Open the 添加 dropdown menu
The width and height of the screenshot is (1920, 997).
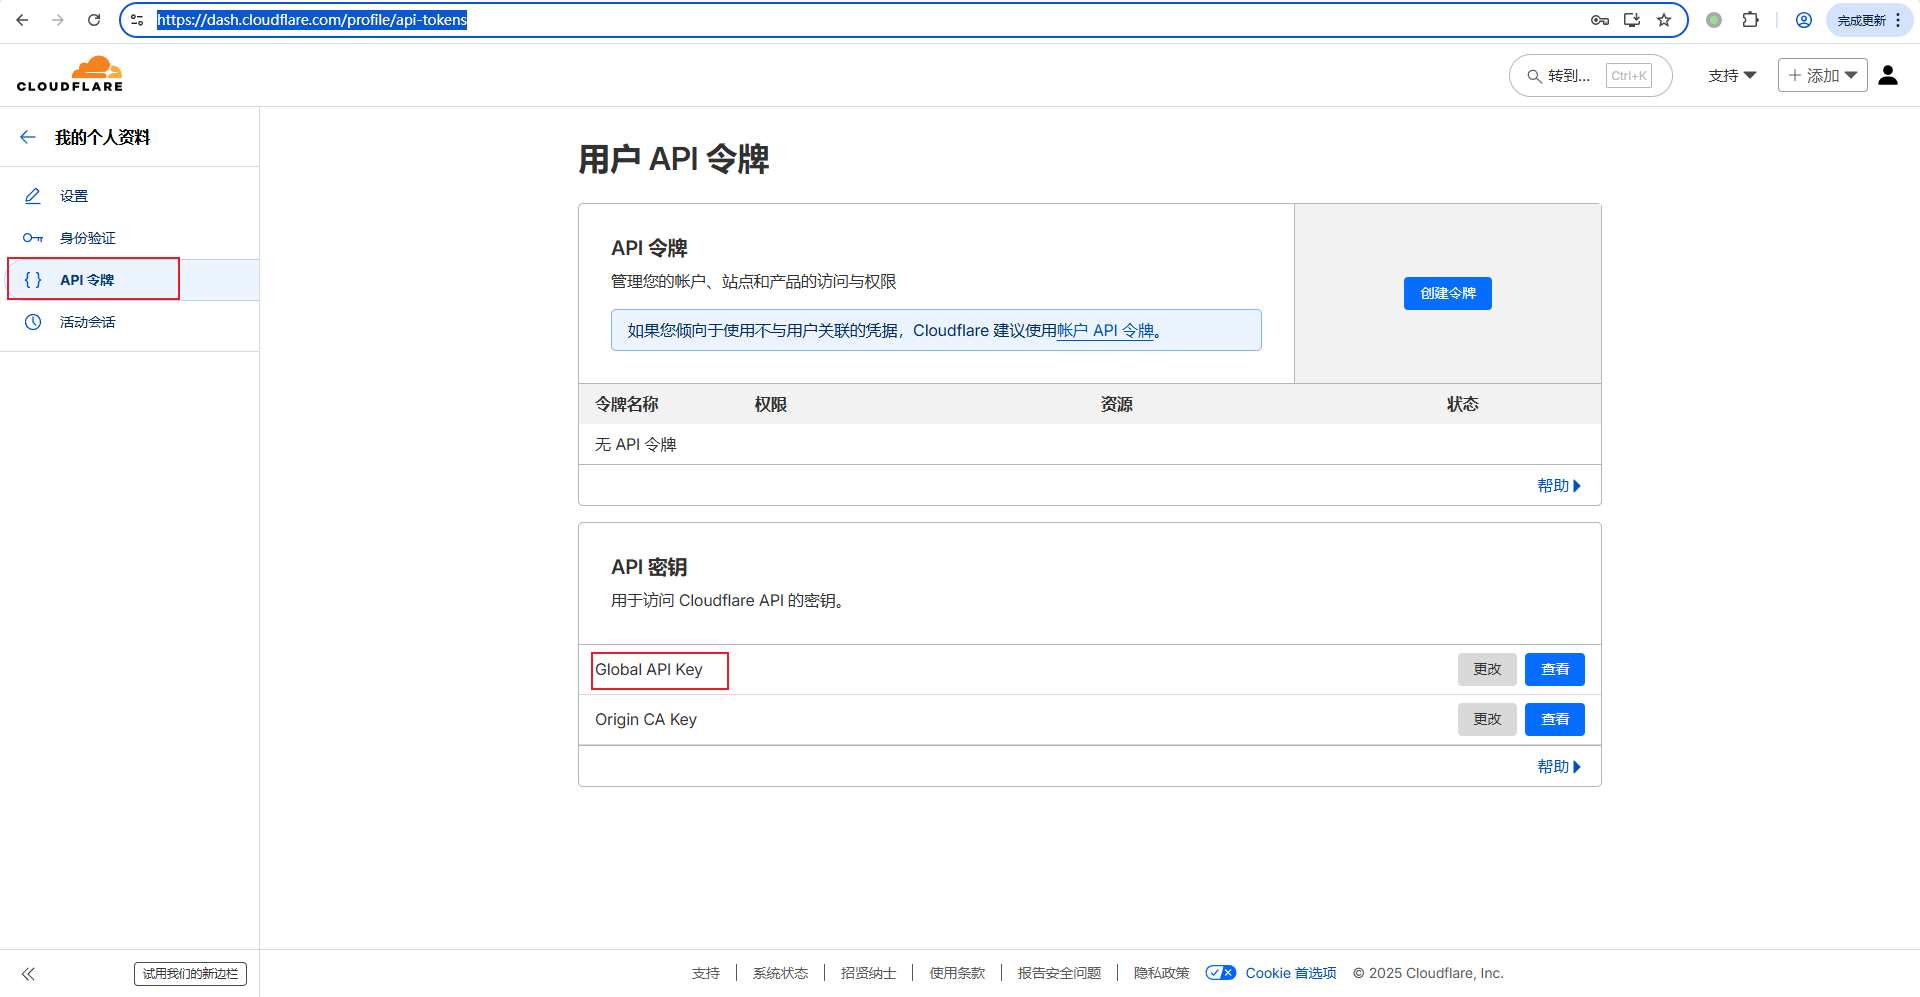1822,75
